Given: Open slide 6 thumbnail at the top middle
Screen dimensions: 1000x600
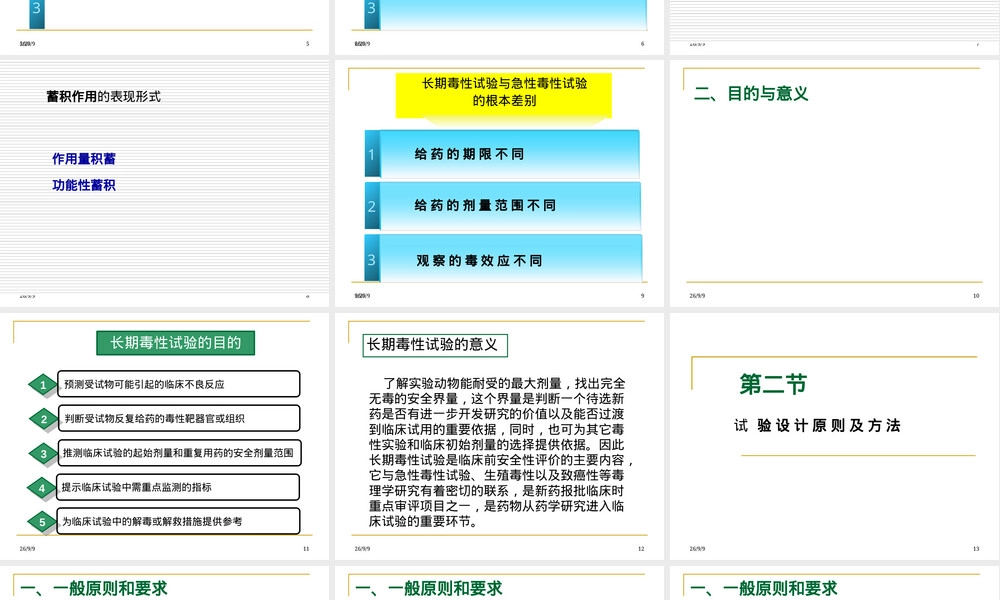Looking at the screenshot, I should [499, 27].
